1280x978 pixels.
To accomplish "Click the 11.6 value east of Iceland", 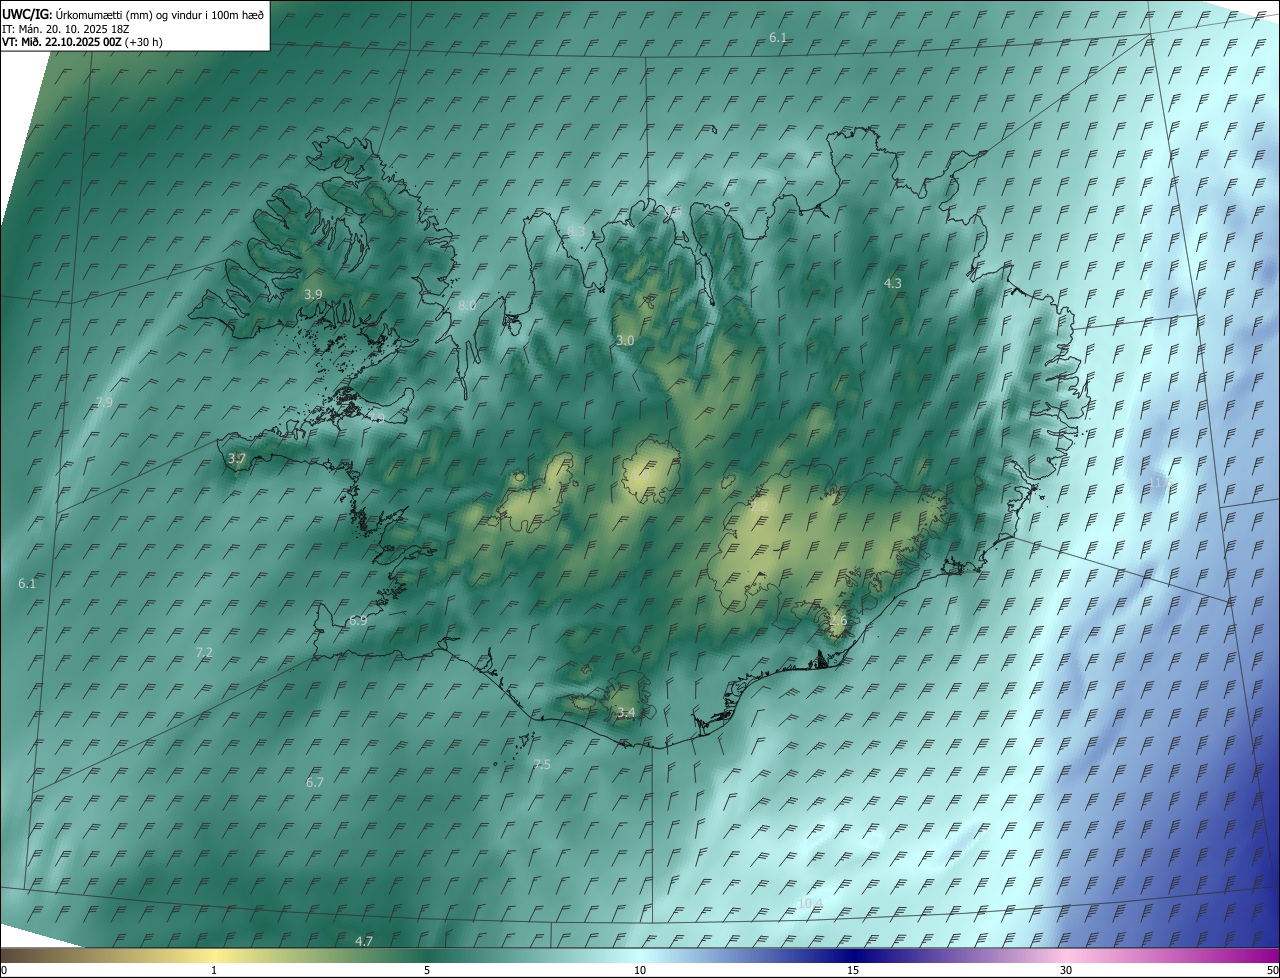I will coord(1159,484).
